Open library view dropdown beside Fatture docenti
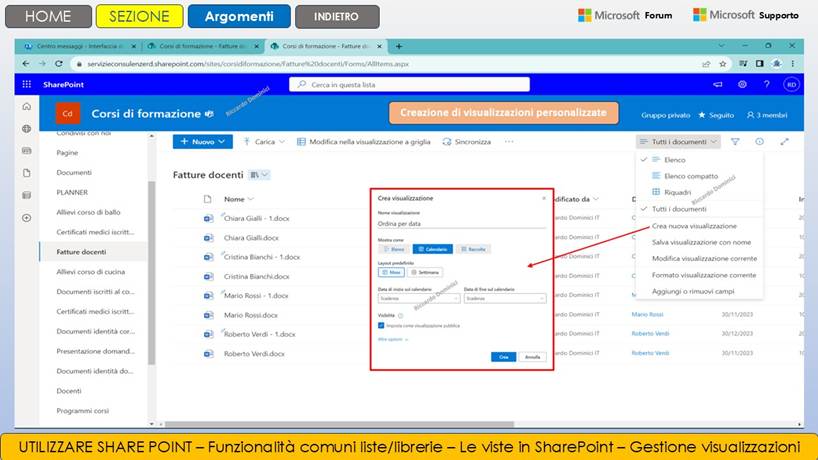 point(259,175)
